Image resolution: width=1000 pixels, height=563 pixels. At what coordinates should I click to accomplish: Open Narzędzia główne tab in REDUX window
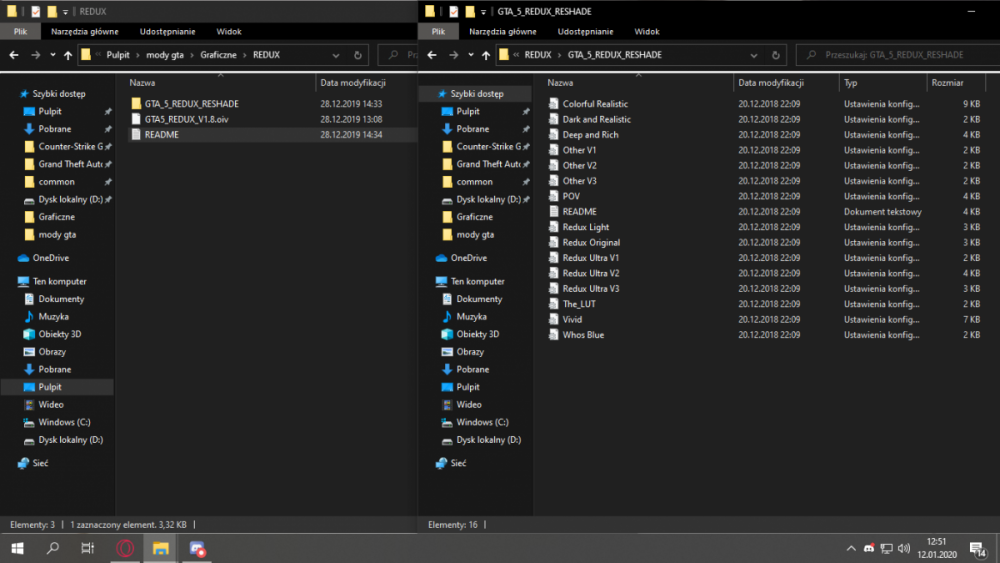(x=85, y=31)
